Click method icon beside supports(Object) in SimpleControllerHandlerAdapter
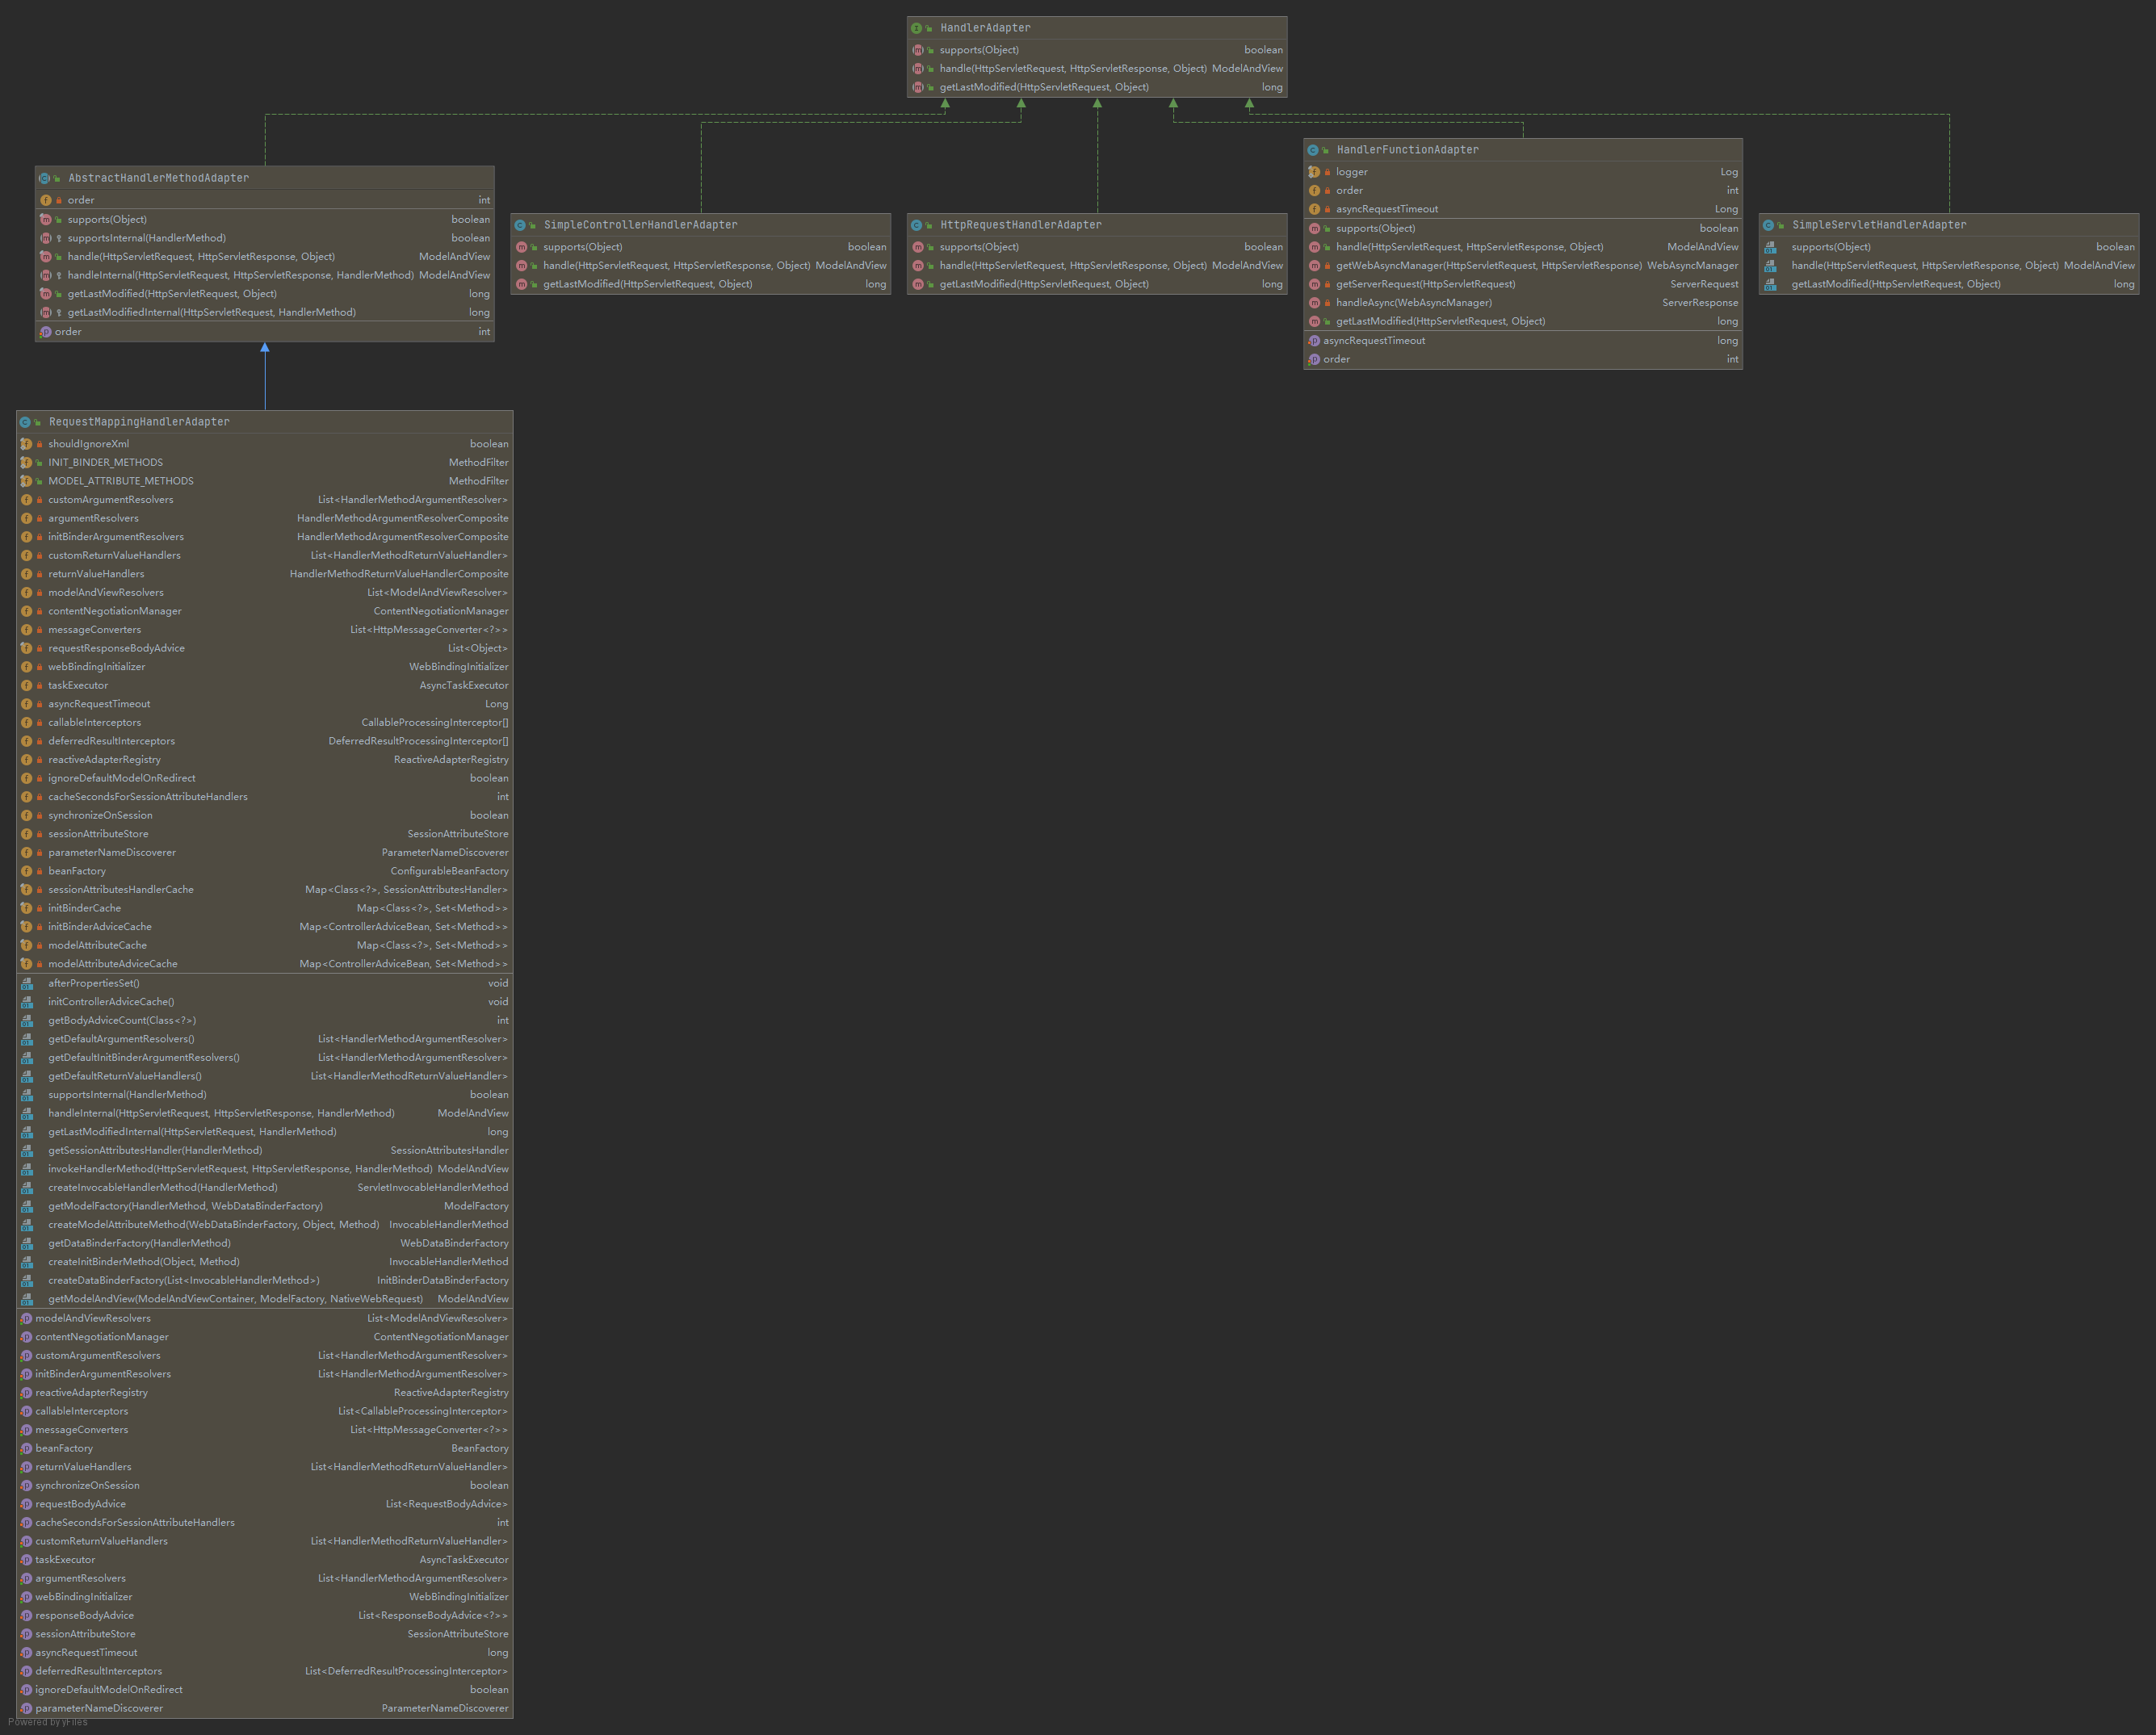Image resolution: width=2156 pixels, height=1735 pixels. (x=522, y=247)
